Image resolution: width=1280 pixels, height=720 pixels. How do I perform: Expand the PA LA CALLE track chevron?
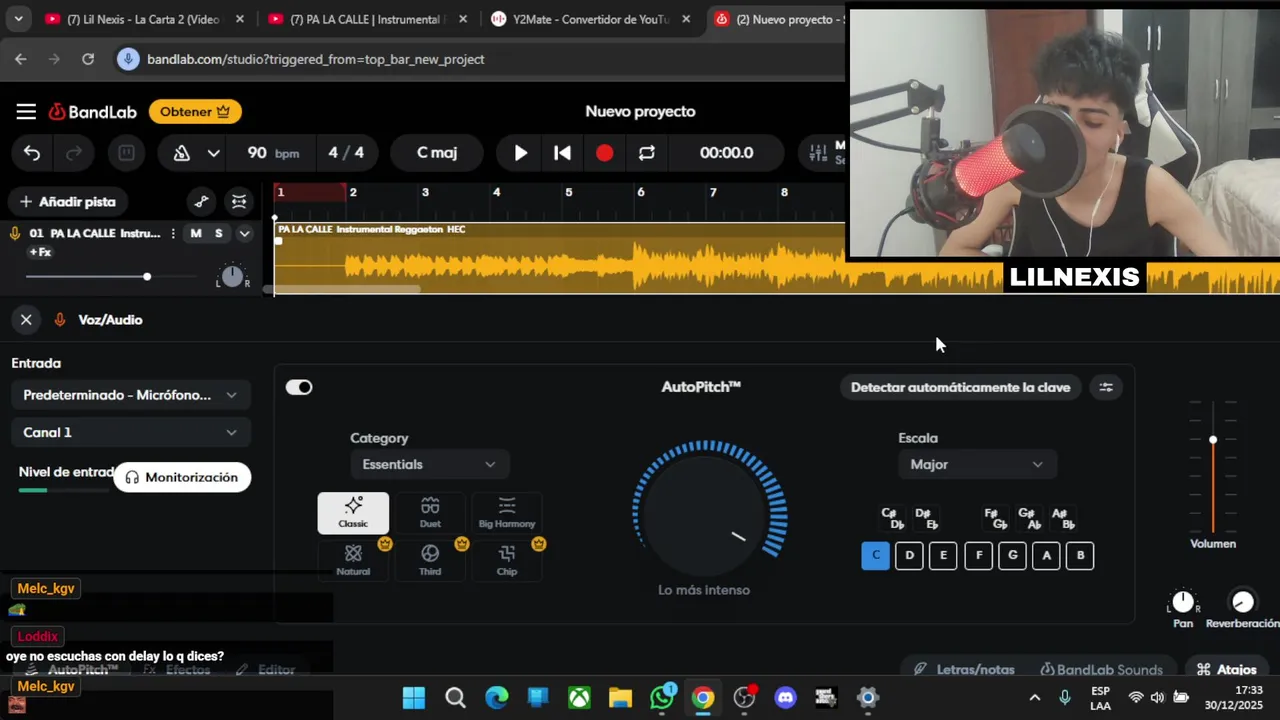click(x=244, y=233)
